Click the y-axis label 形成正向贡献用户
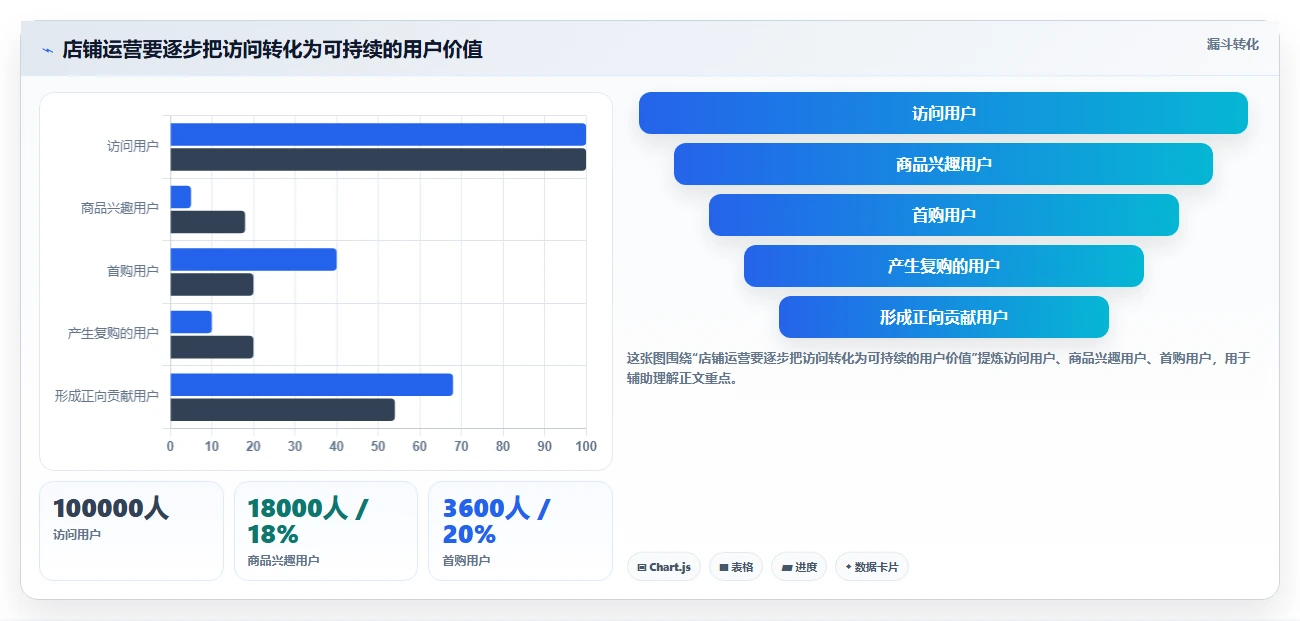 tap(107, 397)
